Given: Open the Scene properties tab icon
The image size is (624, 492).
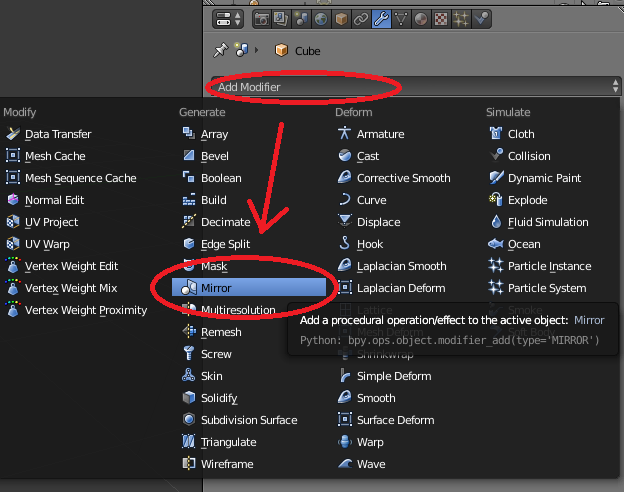Looking at the screenshot, I should pos(302,19).
